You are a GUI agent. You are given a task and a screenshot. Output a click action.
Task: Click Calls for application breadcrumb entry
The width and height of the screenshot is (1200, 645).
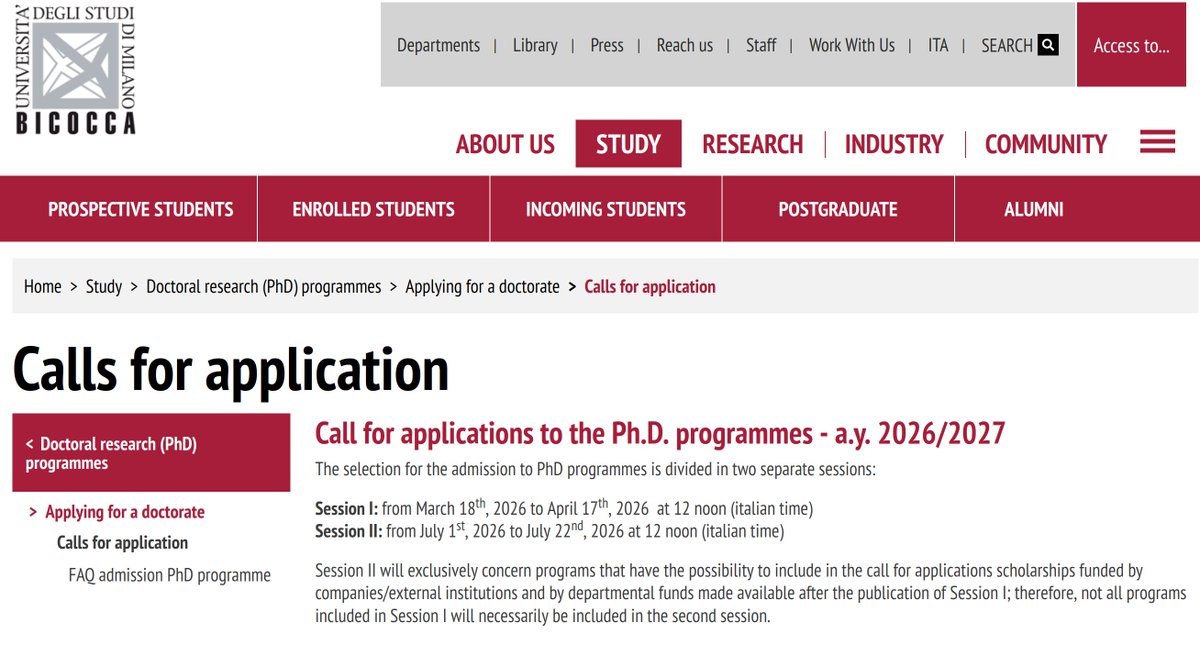pos(650,286)
